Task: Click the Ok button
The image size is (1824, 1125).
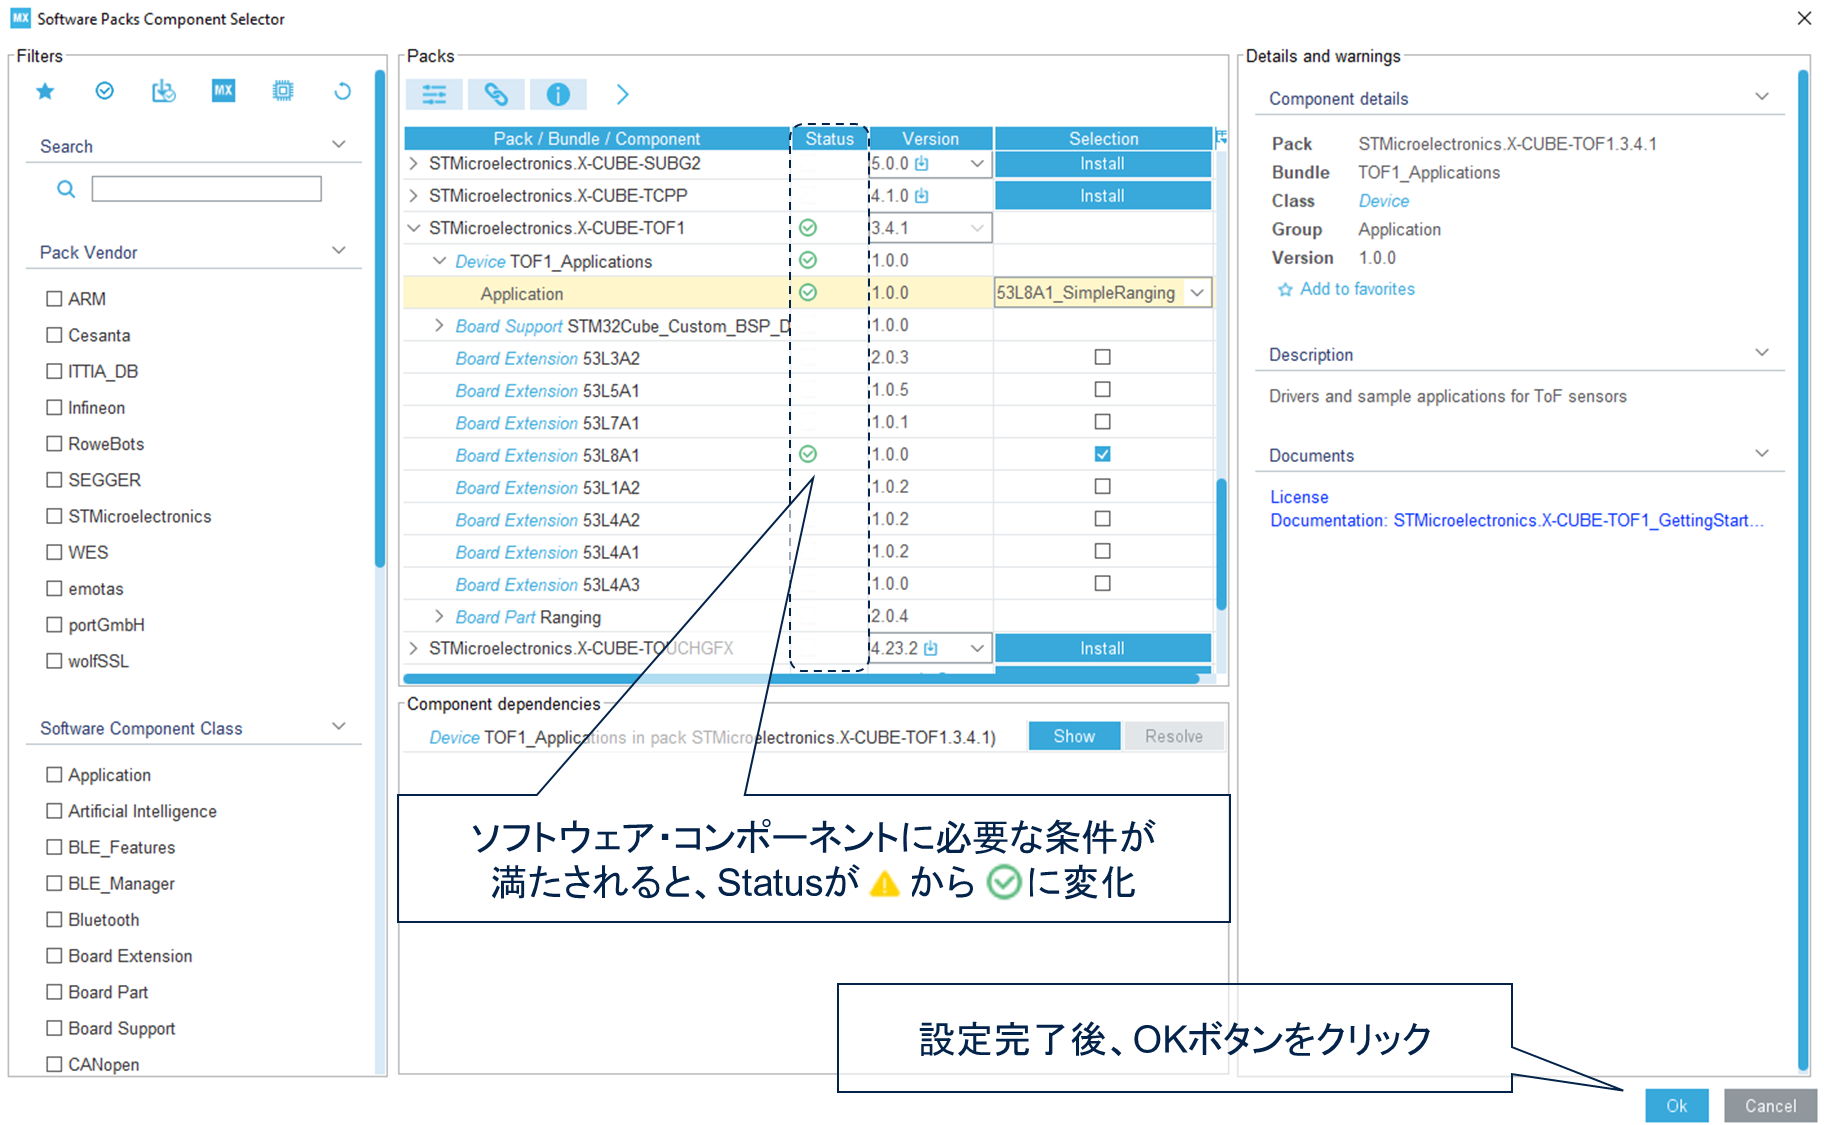Action: coord(1677,1105)
